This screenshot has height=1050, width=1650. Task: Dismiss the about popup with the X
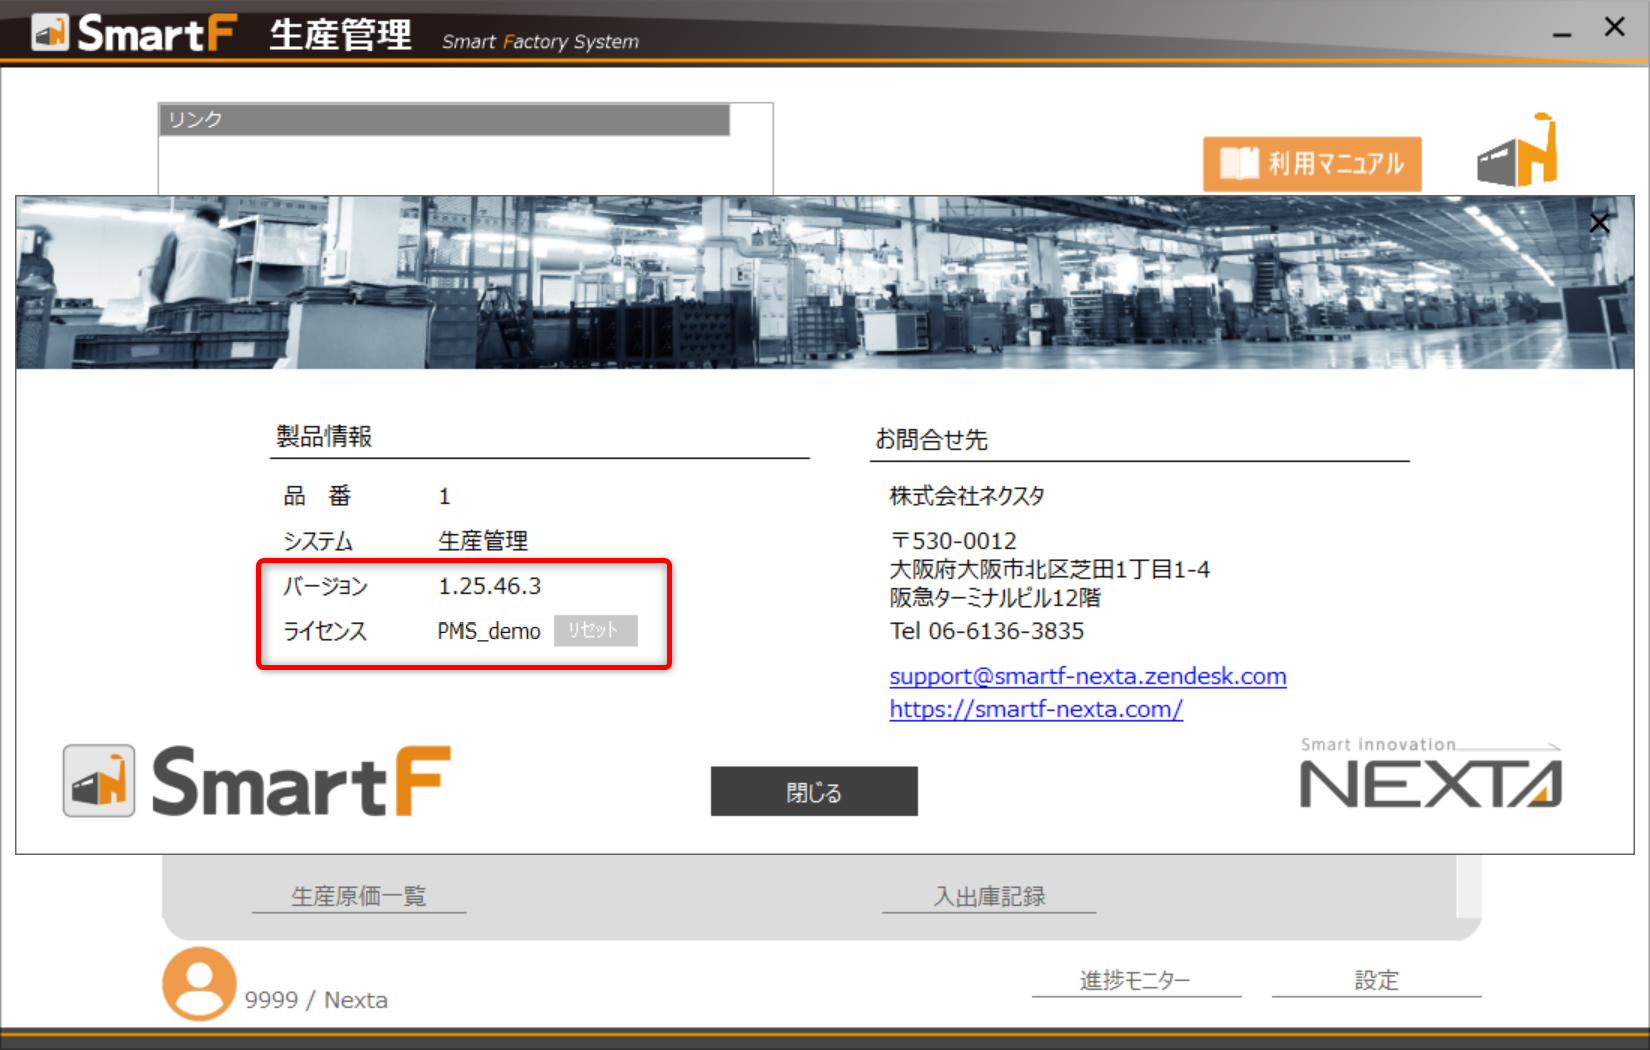[1599, 223]
